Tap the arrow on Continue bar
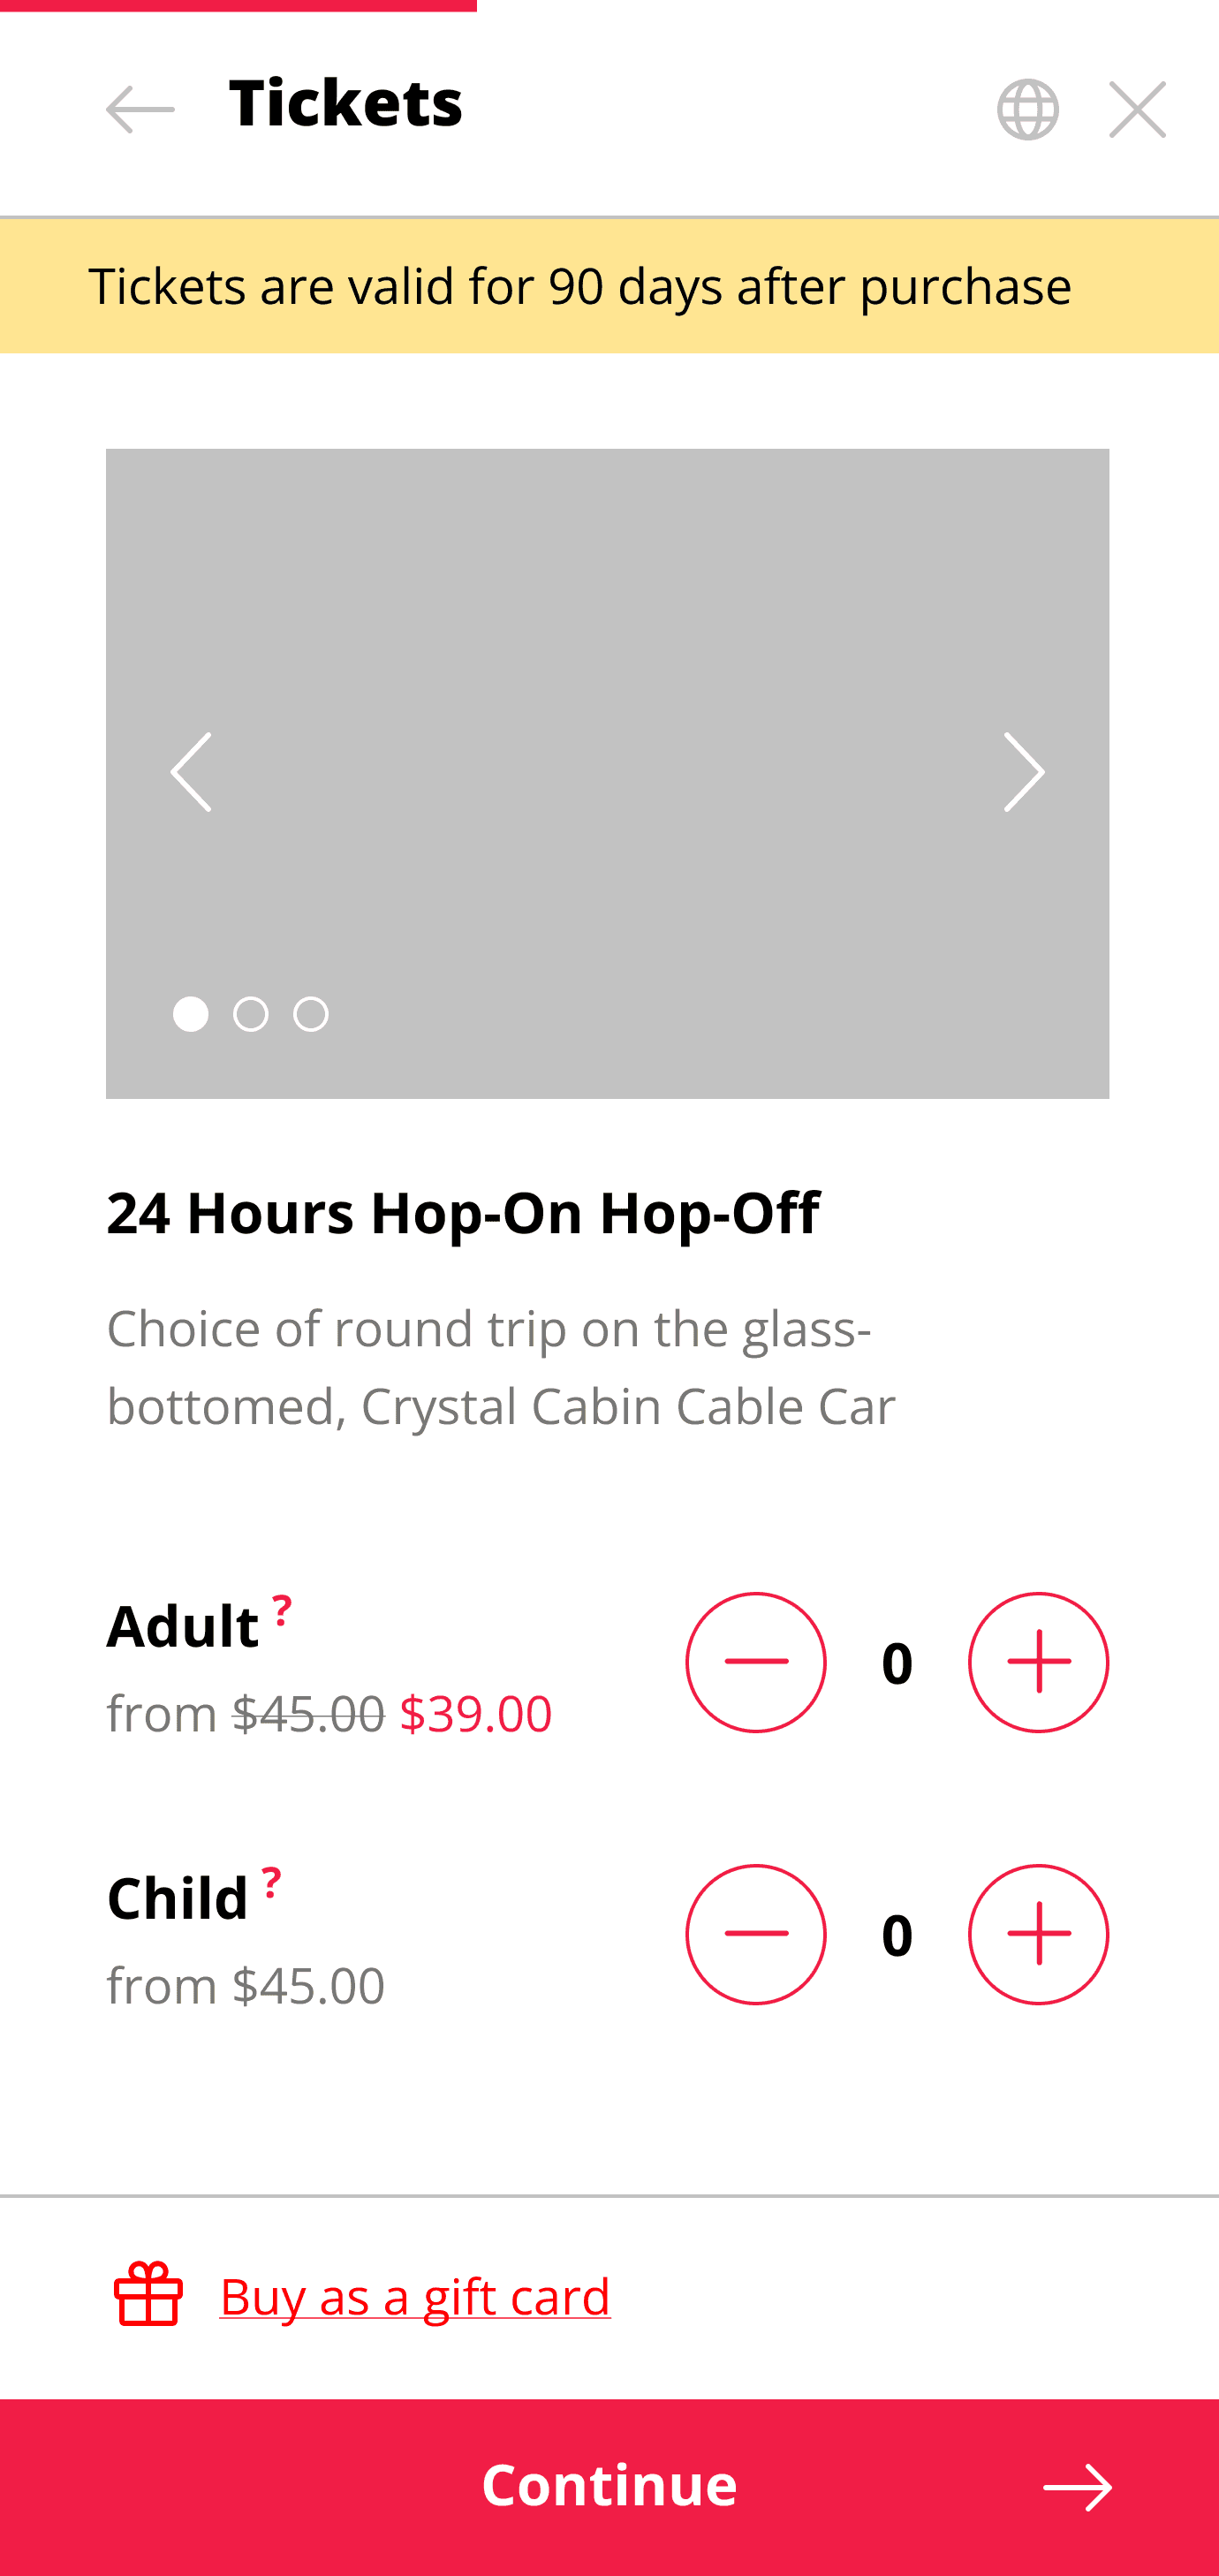The image size is (1219, 2576). (1077, 2487)
